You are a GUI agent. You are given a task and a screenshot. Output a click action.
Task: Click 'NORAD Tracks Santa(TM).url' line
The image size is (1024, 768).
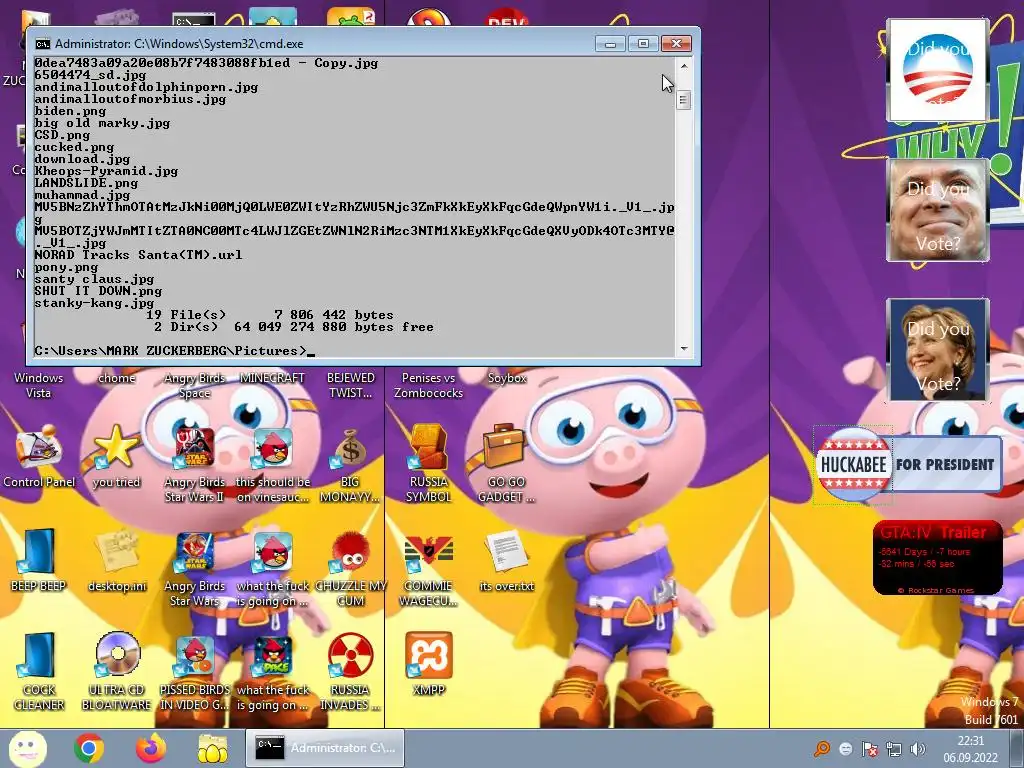click(x=138, y=255)
